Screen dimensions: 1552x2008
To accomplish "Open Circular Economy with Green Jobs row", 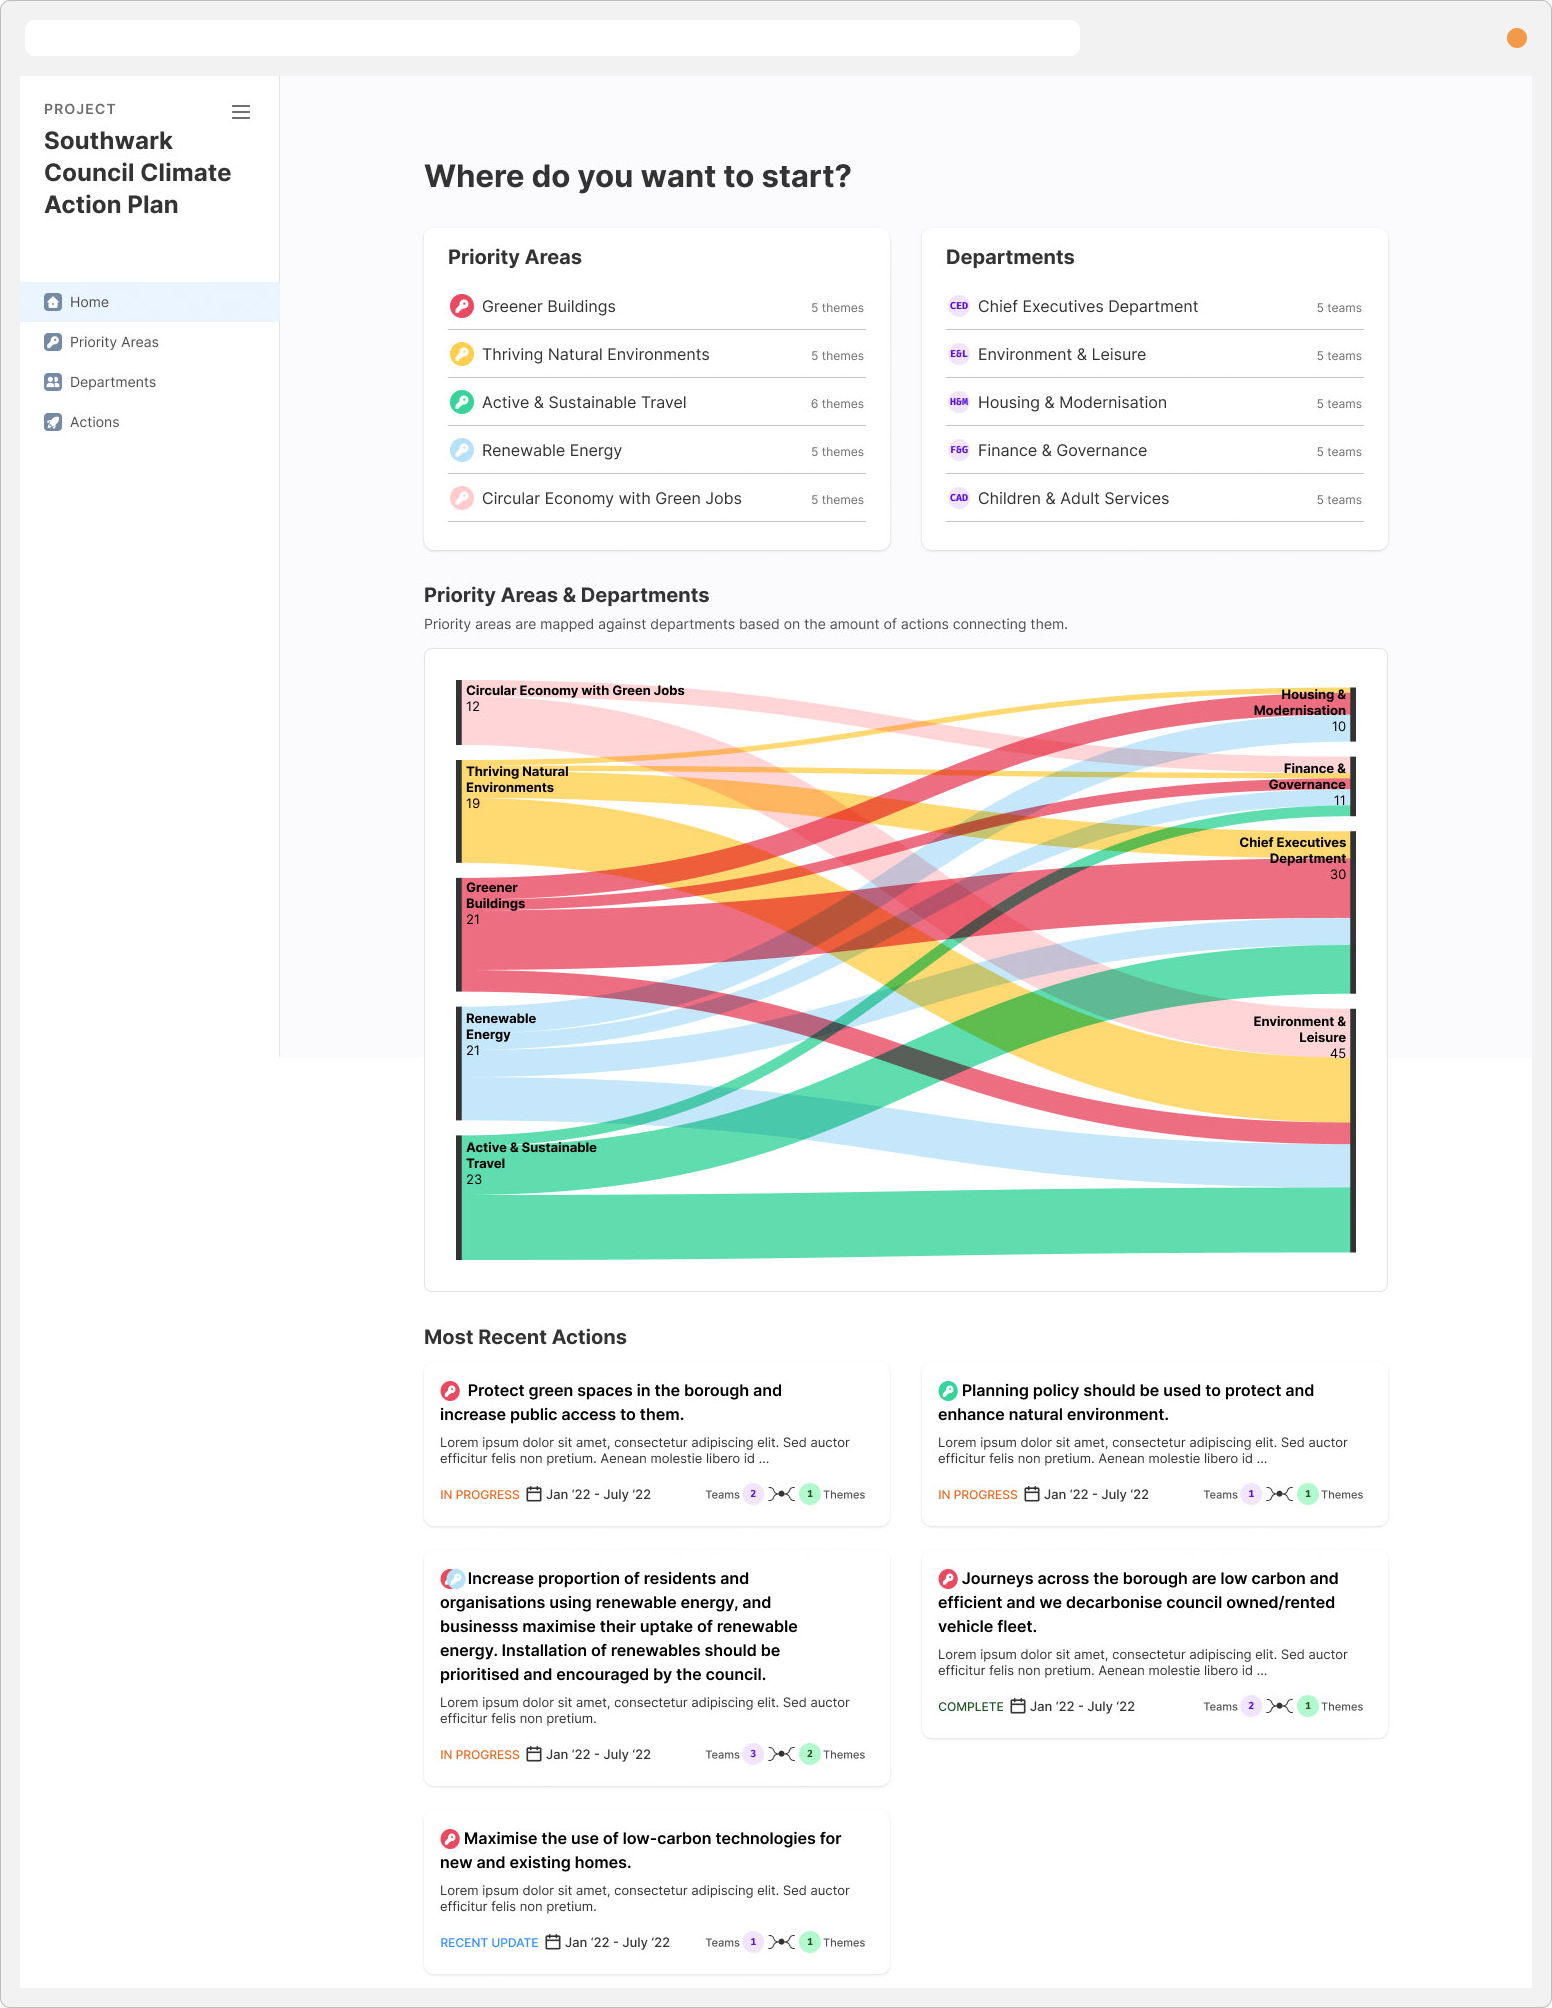I will point(657,498).
